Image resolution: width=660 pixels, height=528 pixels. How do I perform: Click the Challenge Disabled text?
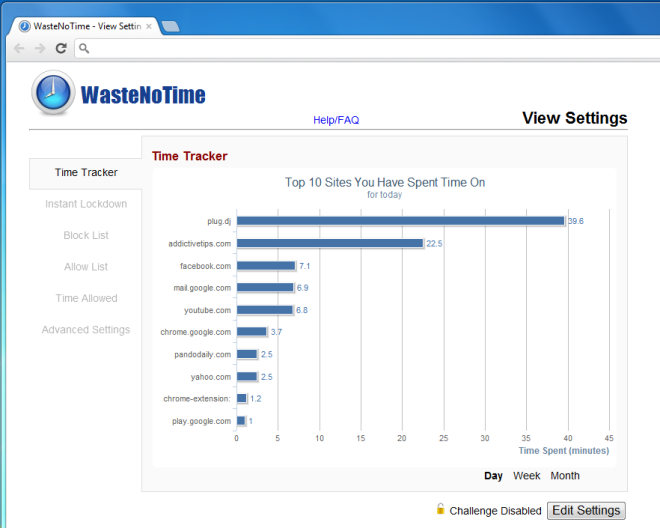pos(495,511)
